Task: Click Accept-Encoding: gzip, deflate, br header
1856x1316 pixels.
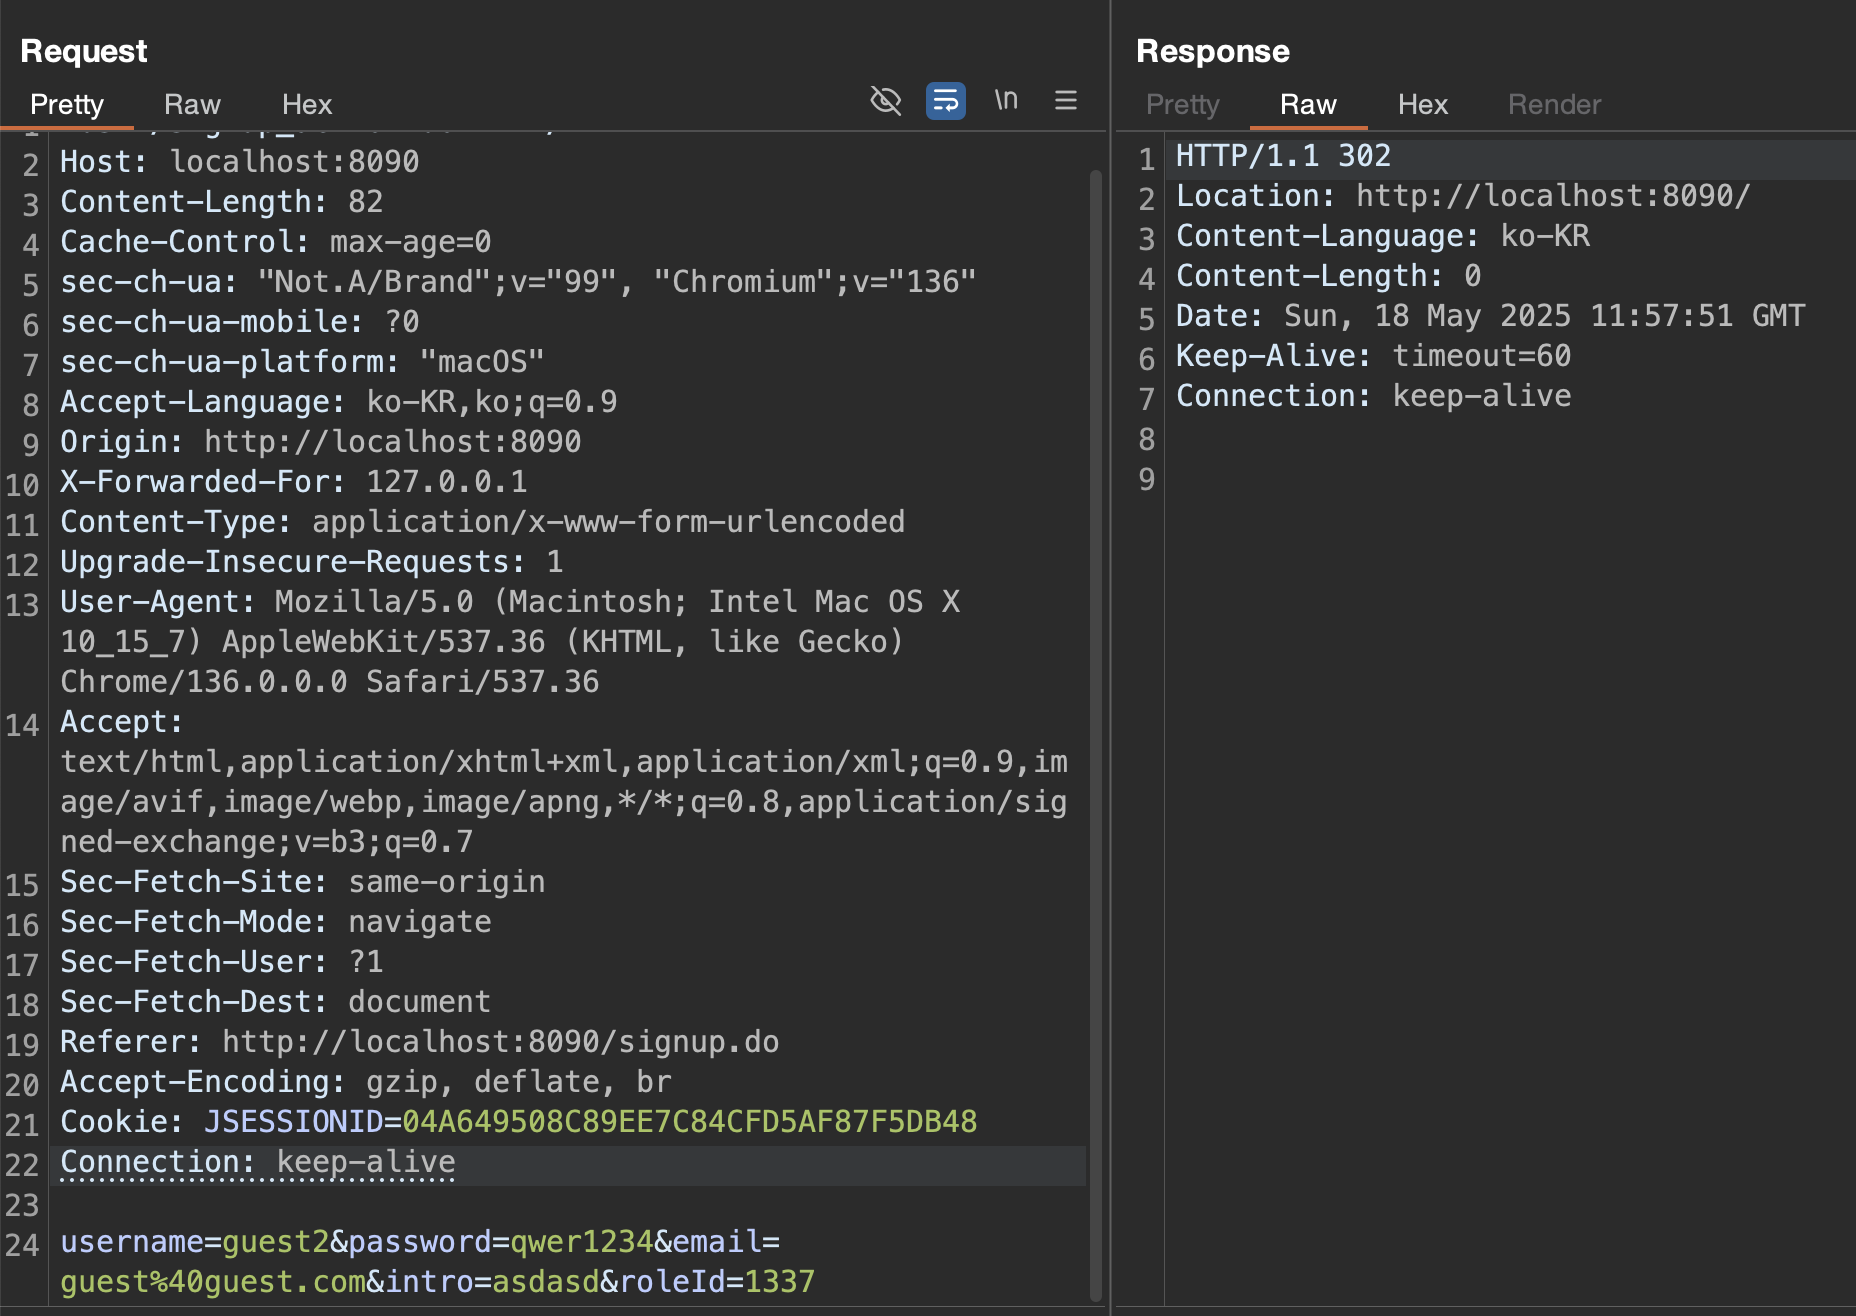Action: [x=366, y=1082]
